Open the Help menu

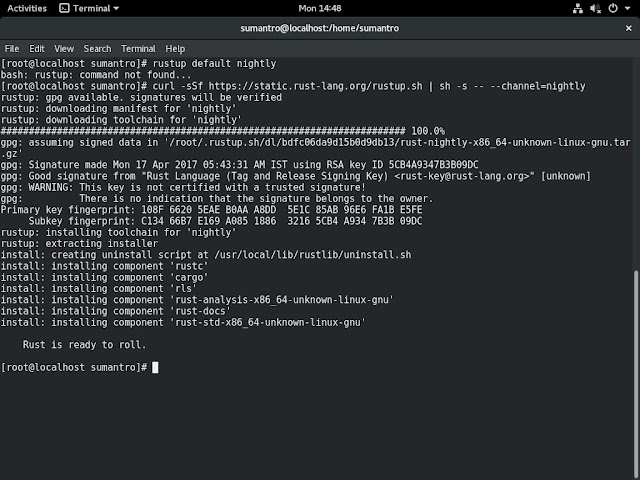click(175, 48)
